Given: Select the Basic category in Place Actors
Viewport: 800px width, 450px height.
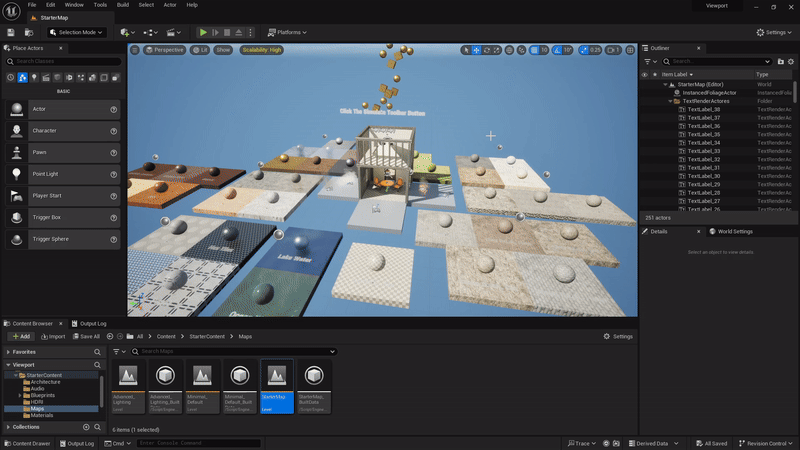Looking at the screenshot, I should tap(22, 78).
